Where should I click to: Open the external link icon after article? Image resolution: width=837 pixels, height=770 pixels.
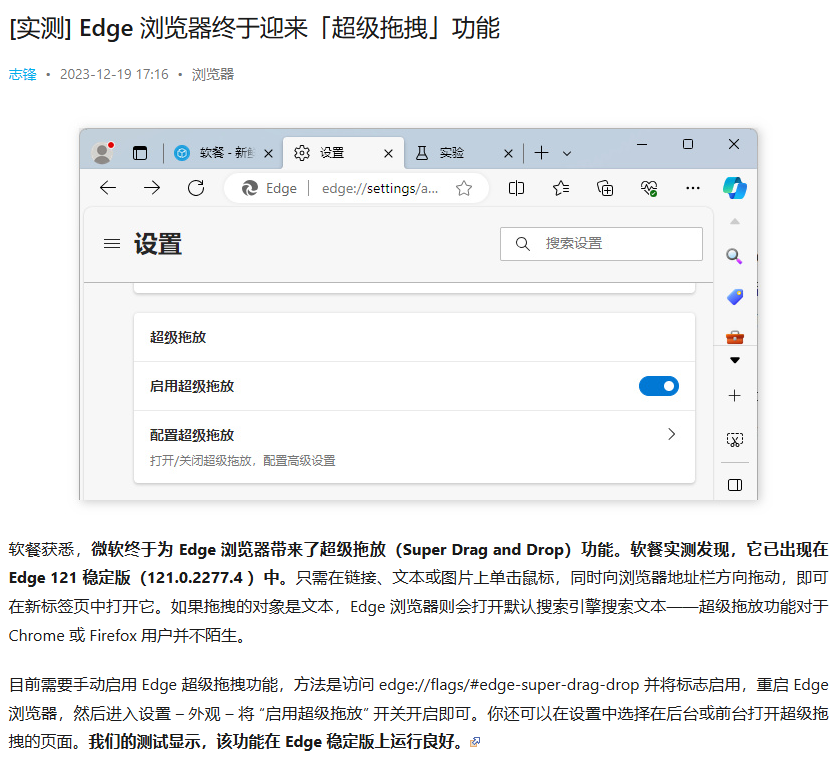click(x=475, y=742)
